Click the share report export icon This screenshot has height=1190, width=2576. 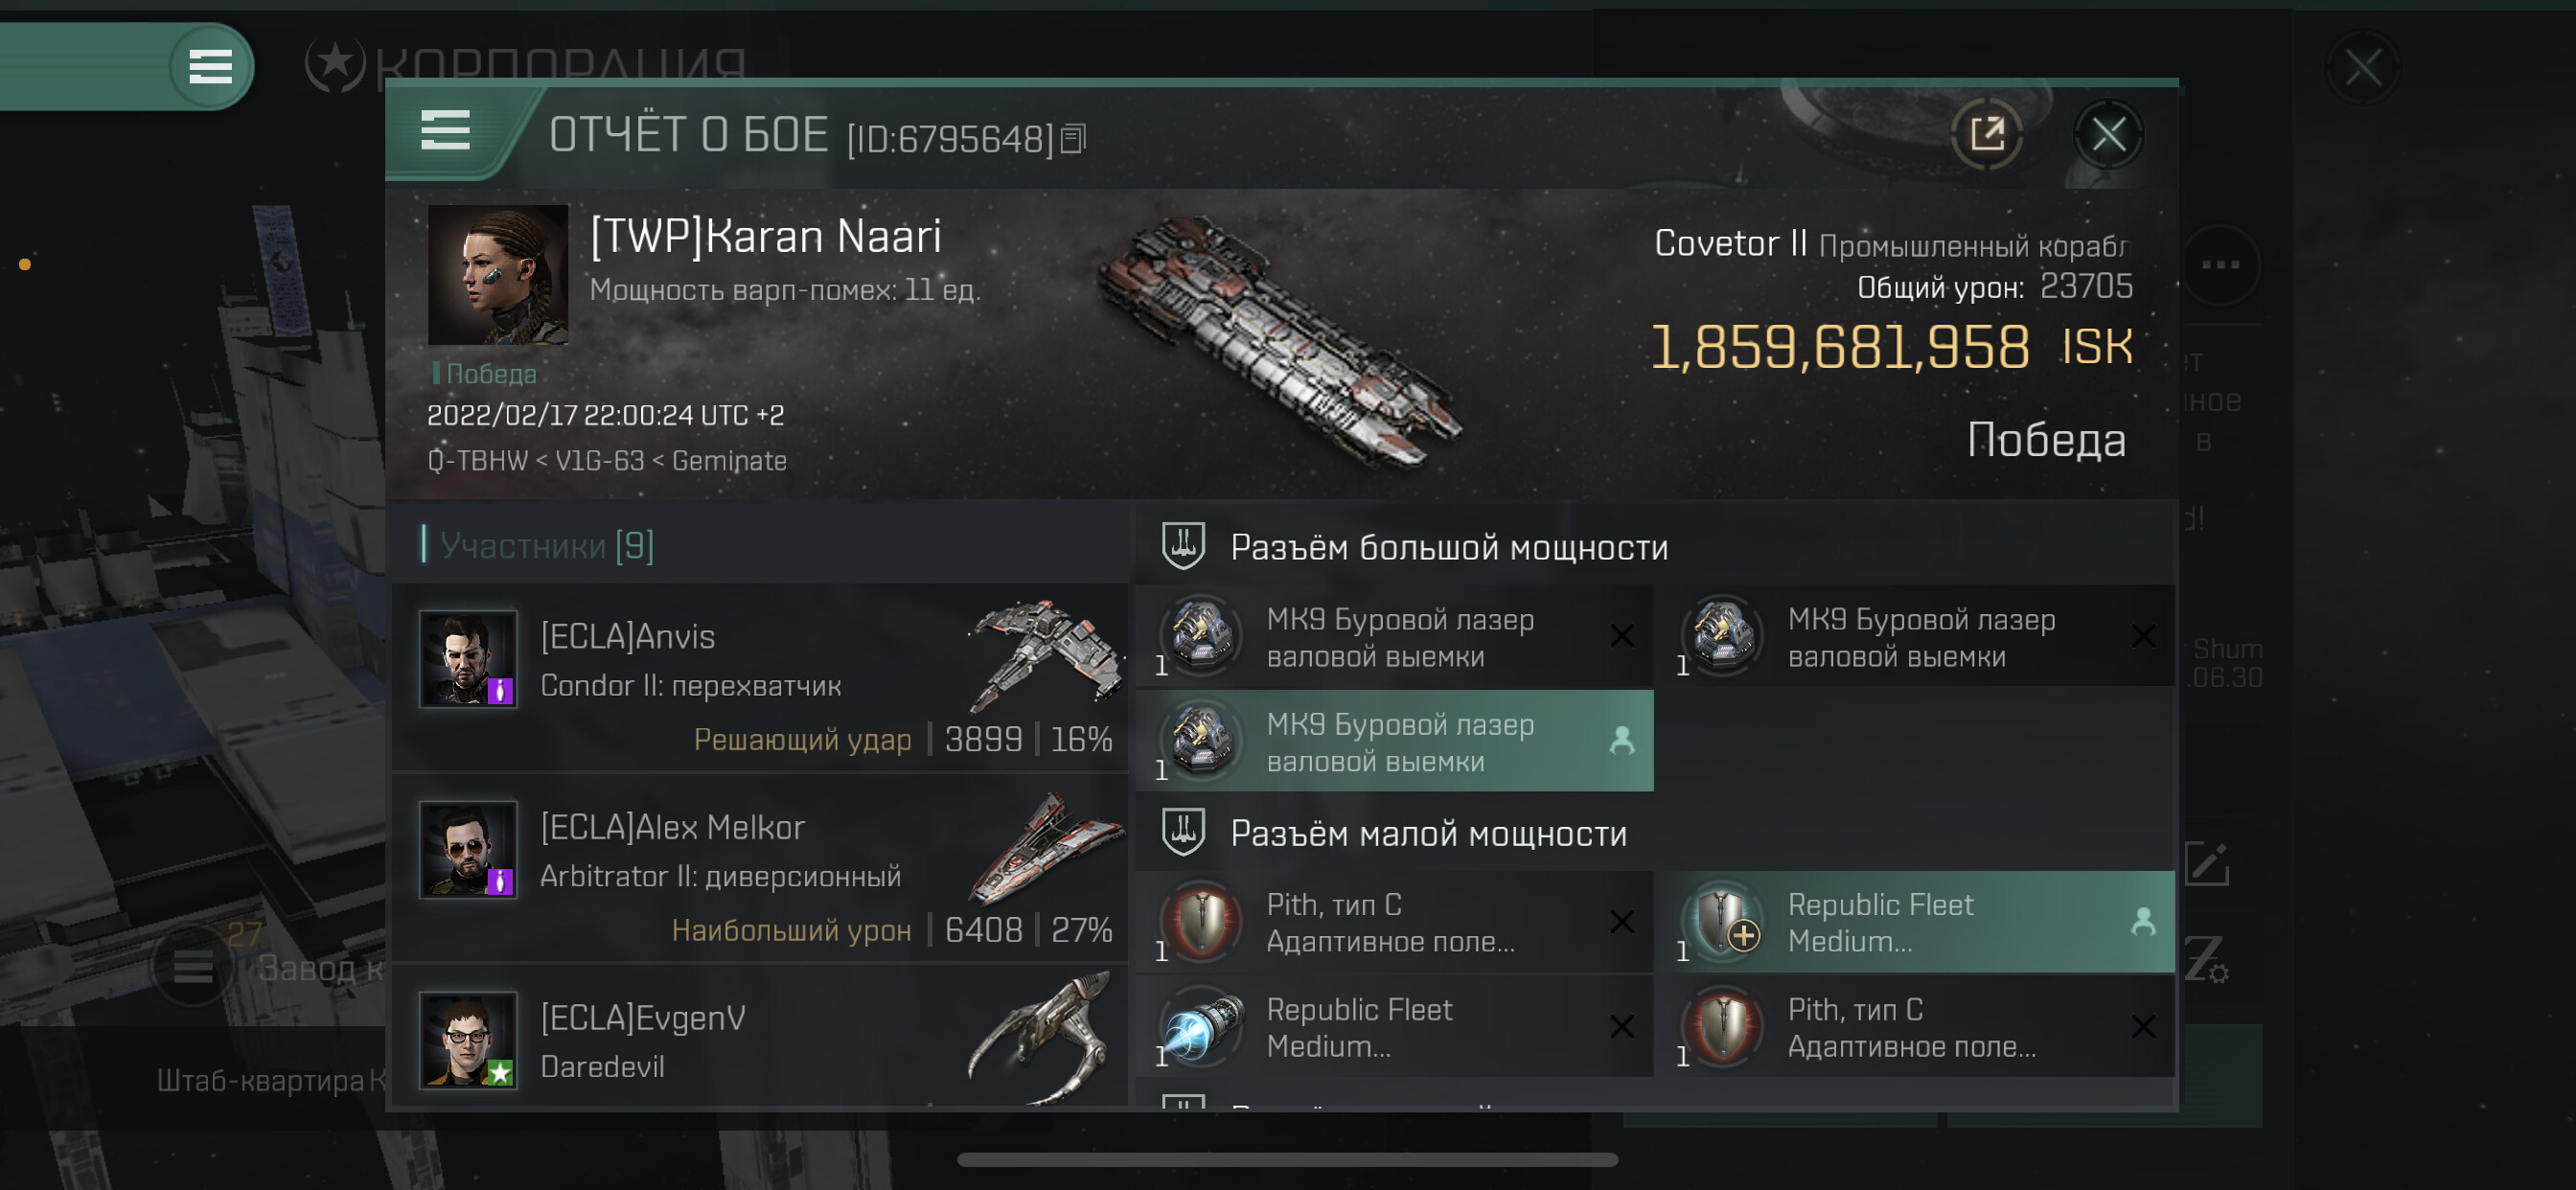coord(1986,134)
